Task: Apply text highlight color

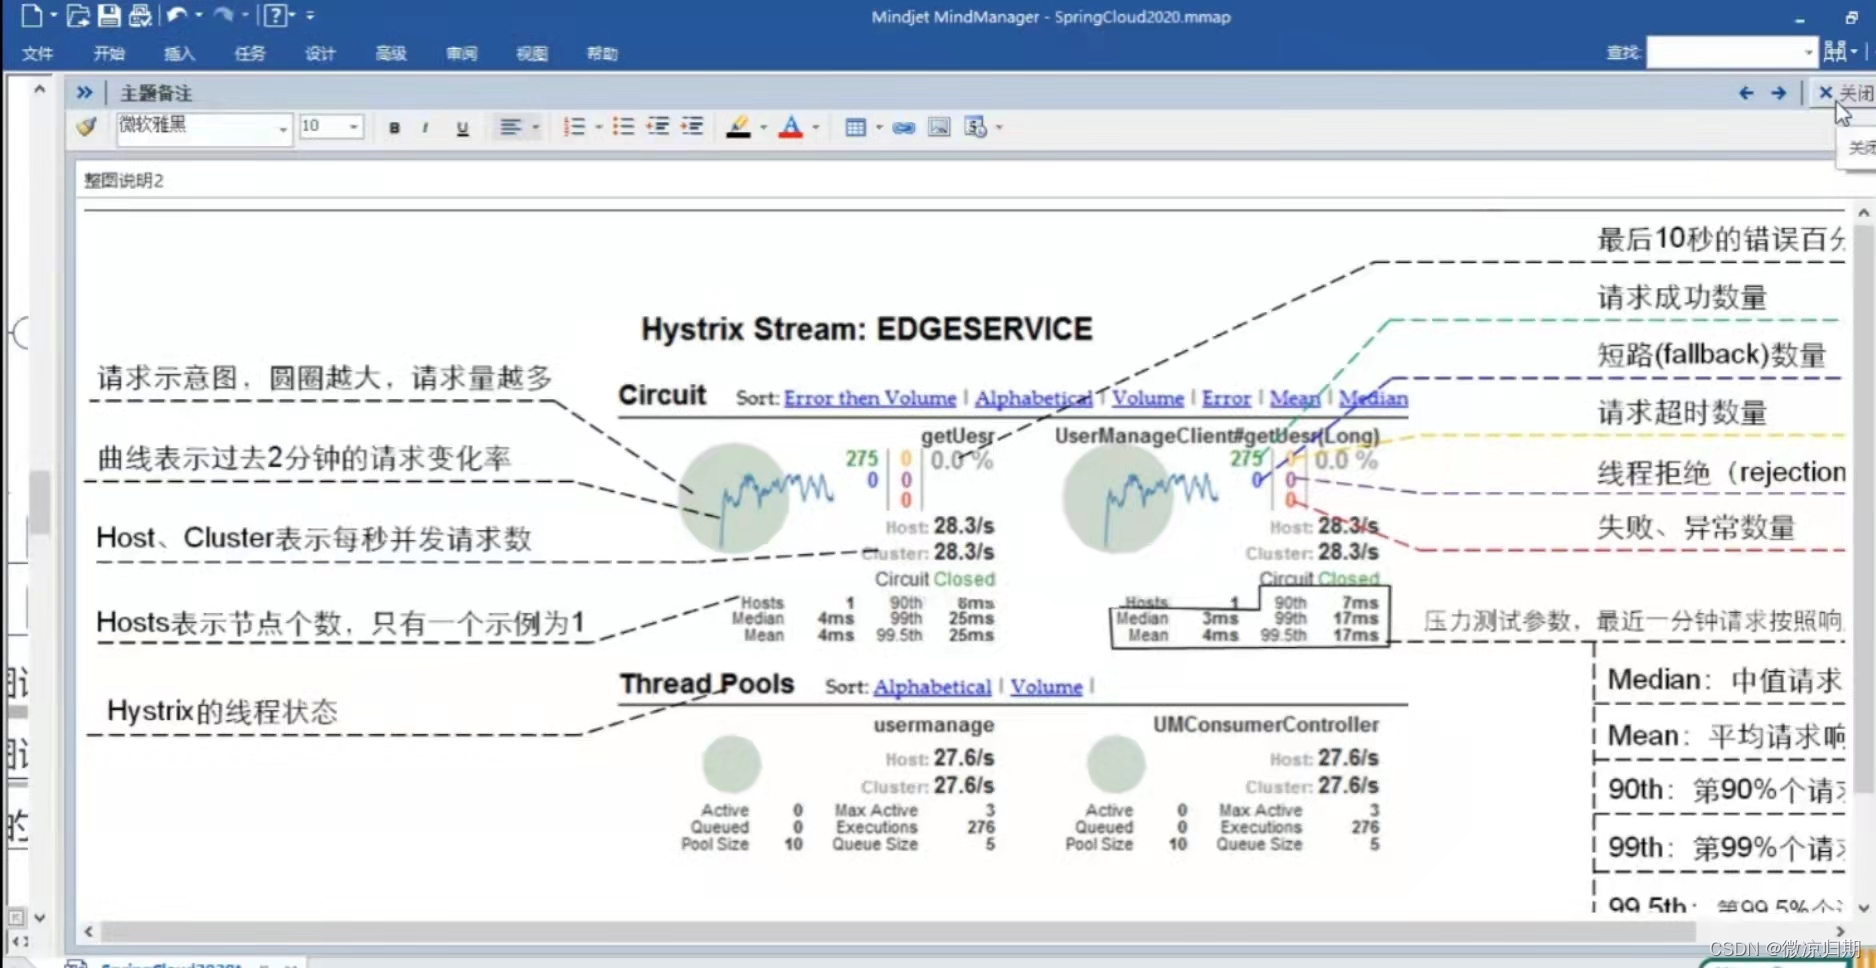Action: (x=738, y=127)
